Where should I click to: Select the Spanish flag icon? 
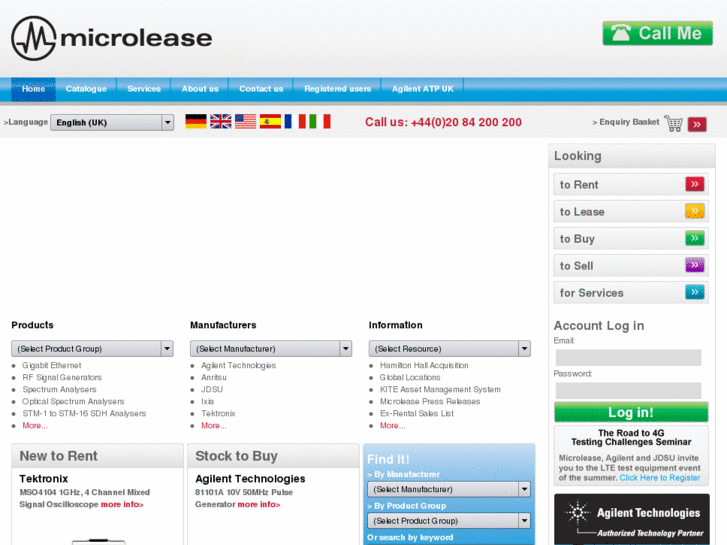coord(270,122)
